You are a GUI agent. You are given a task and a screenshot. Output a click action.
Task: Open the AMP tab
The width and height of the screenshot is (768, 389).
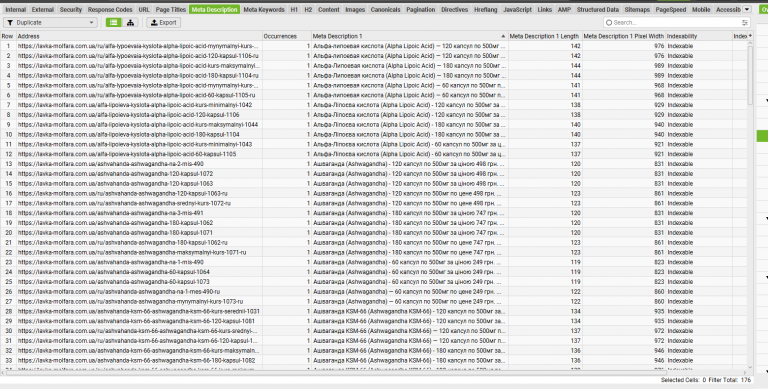(564, 9)
